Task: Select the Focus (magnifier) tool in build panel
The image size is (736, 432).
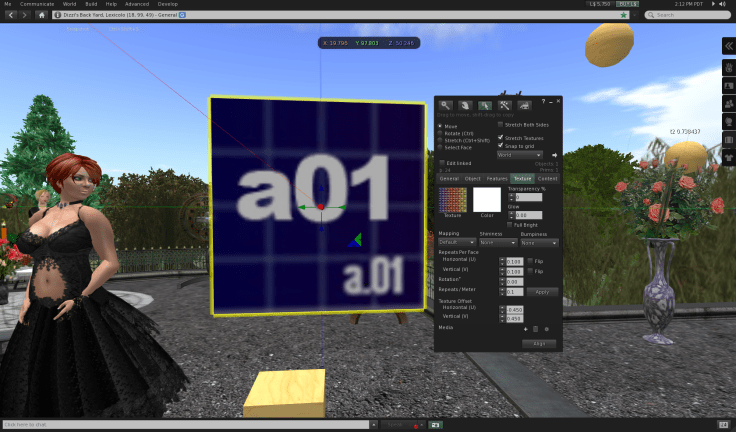Action: click(x=446, y=105)
